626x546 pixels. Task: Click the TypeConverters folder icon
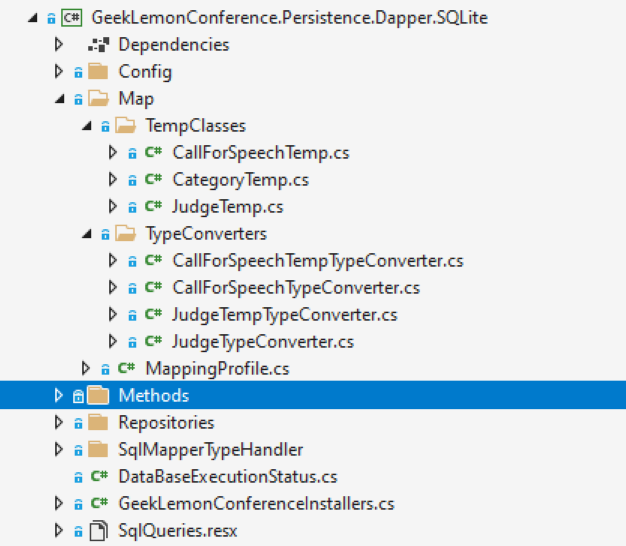[125, 233]
